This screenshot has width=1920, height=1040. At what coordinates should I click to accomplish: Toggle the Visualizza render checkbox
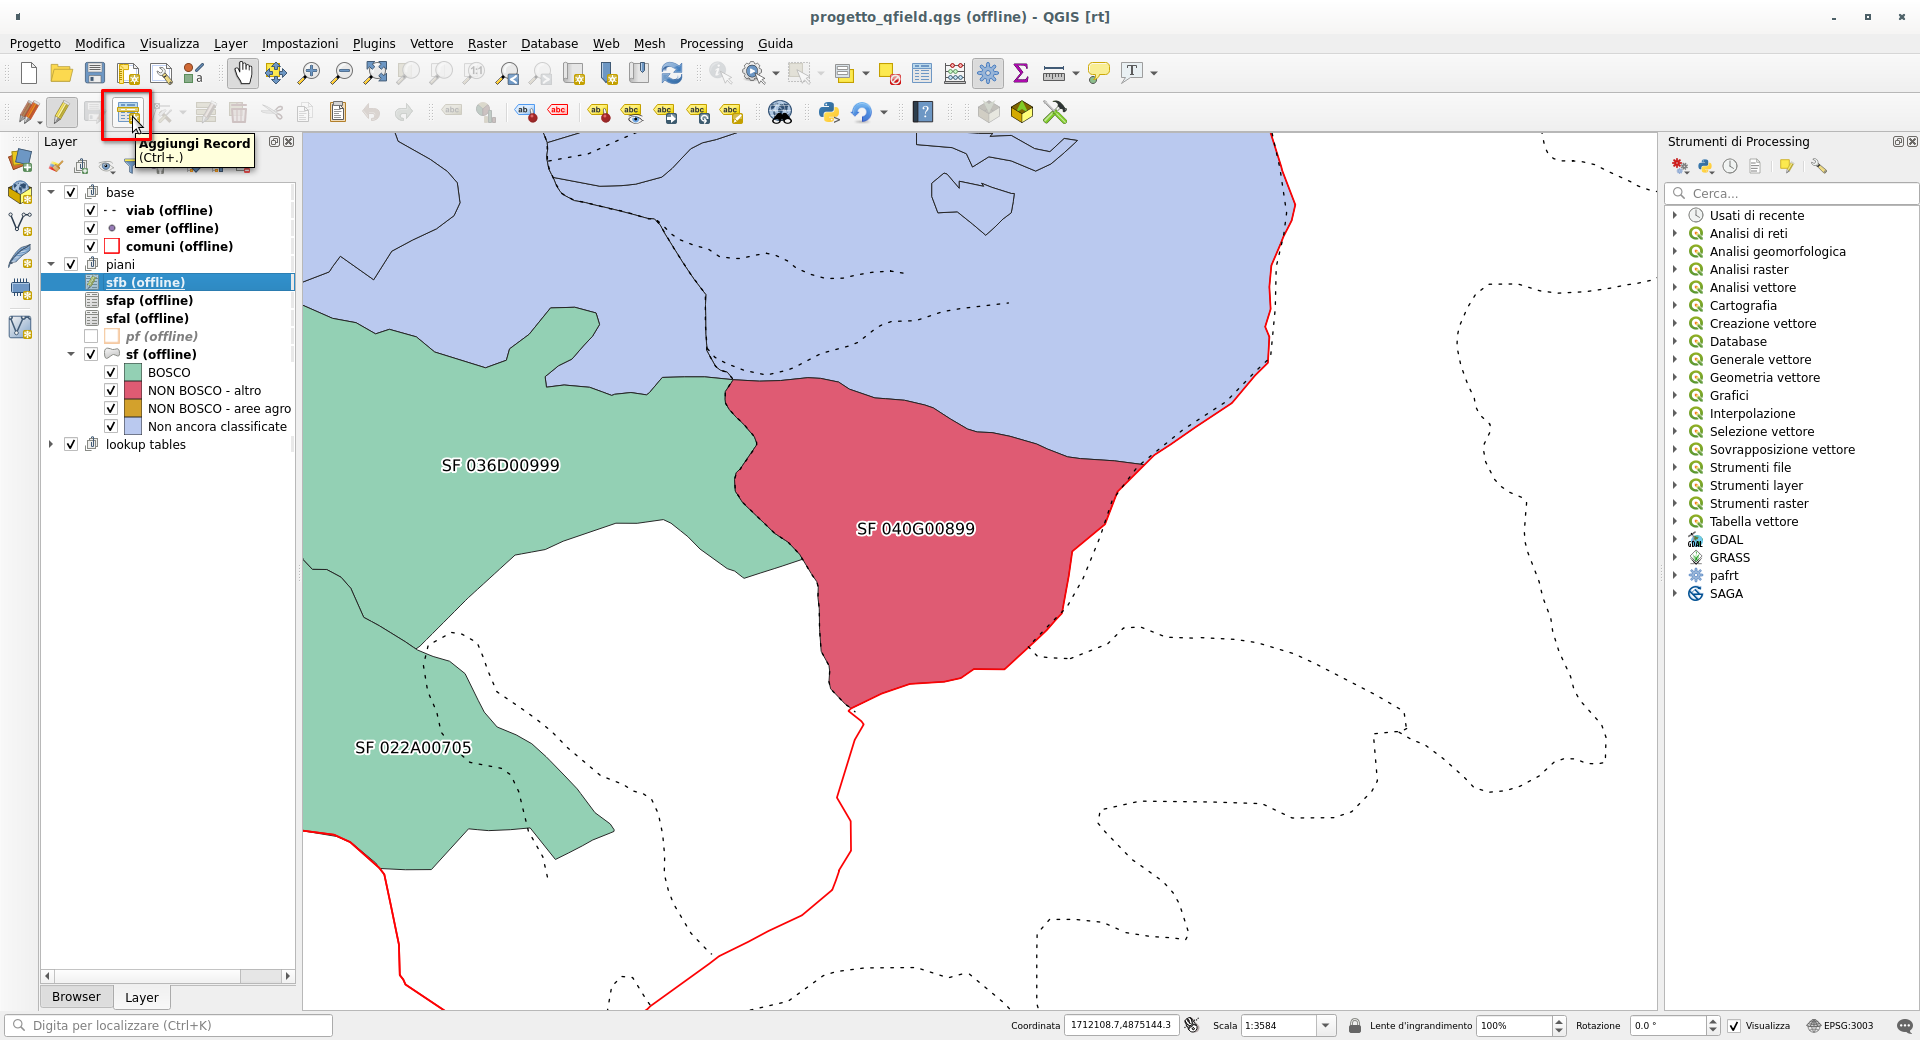pos(1734,1025)
